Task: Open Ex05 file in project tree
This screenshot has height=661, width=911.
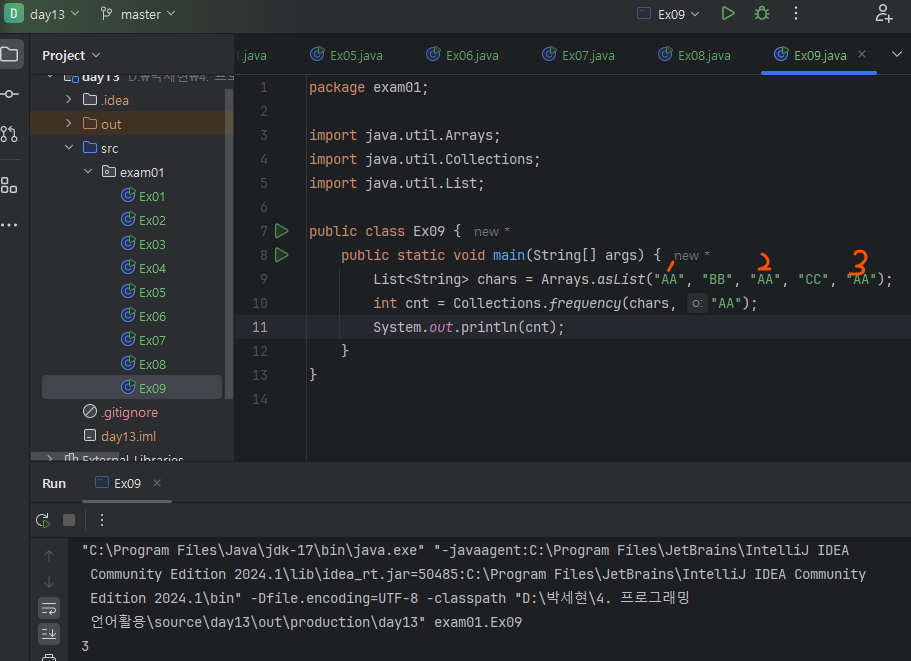Action: (152, 292)
